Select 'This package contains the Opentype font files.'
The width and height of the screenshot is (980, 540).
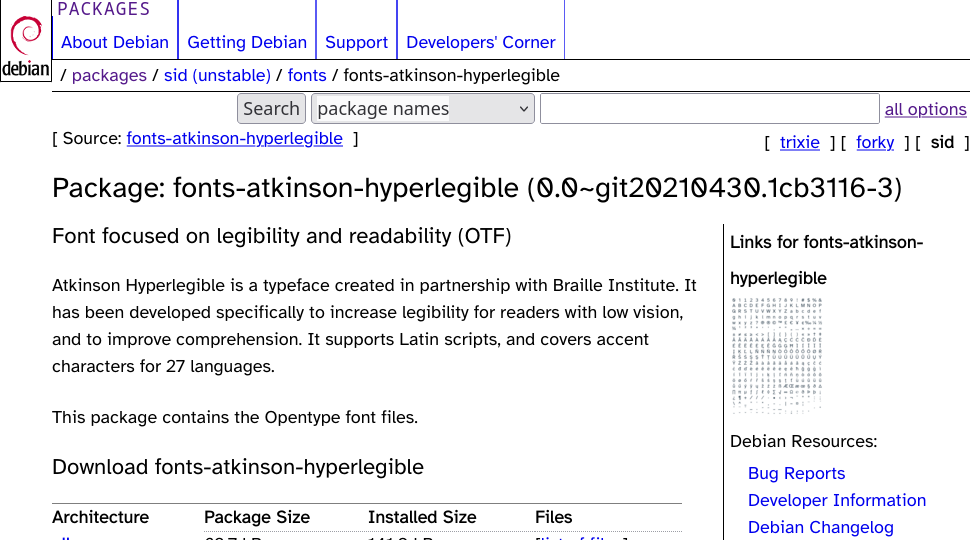(235, 417)
